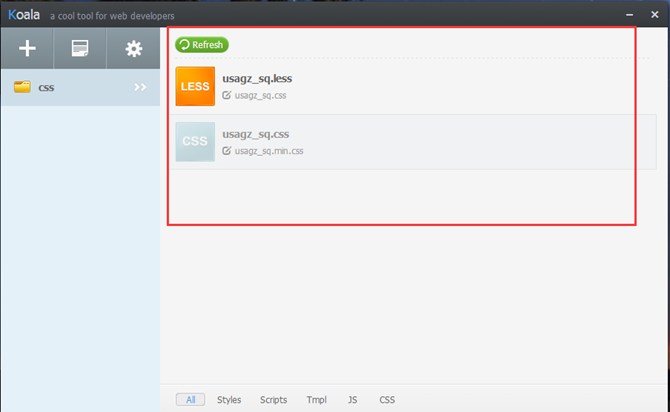The image size is (670, 412).
Task: Click the usagz_sq.min.css output path text
Action: 269,151
